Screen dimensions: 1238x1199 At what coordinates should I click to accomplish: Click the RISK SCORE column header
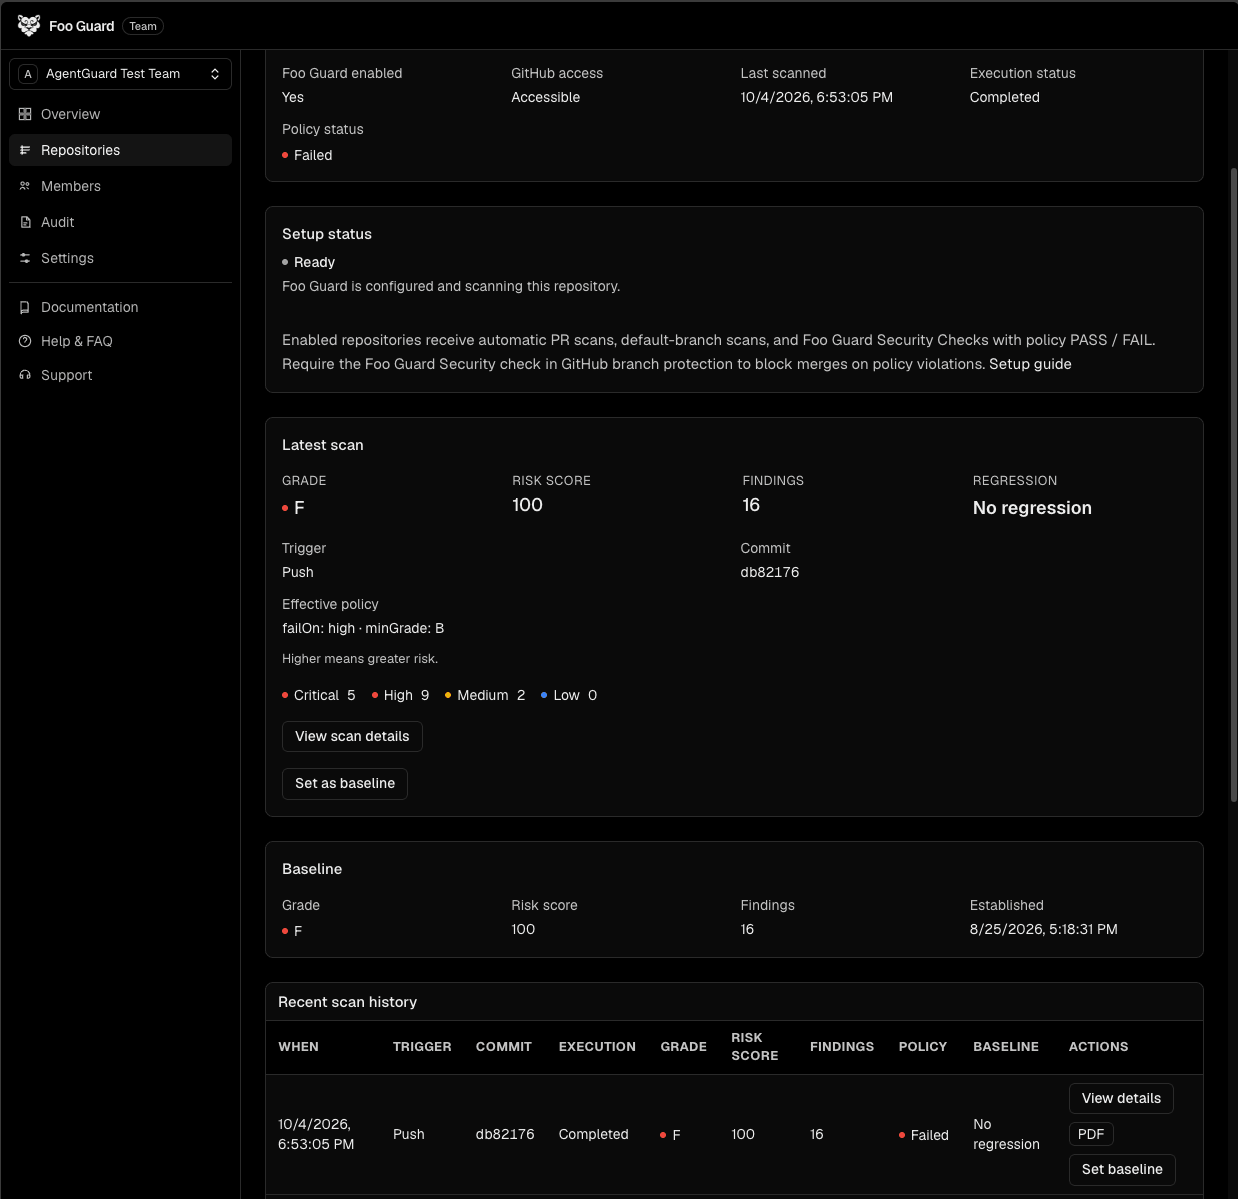755,1047
